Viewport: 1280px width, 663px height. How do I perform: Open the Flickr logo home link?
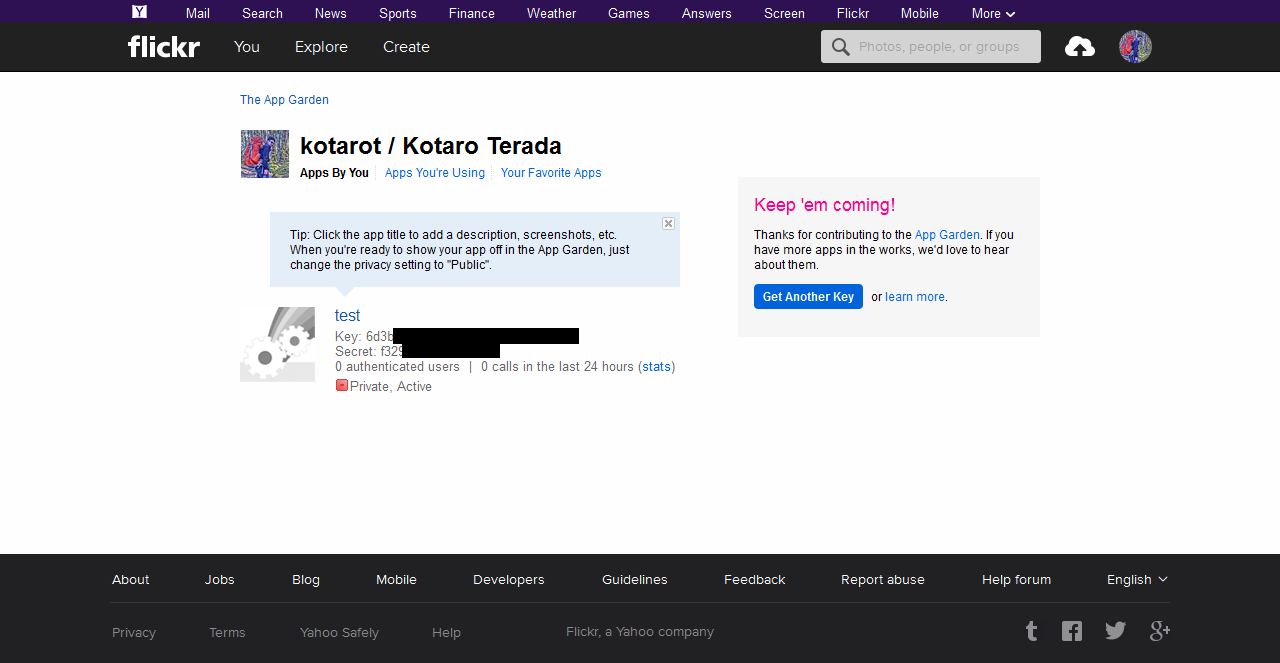click(164, 46)
